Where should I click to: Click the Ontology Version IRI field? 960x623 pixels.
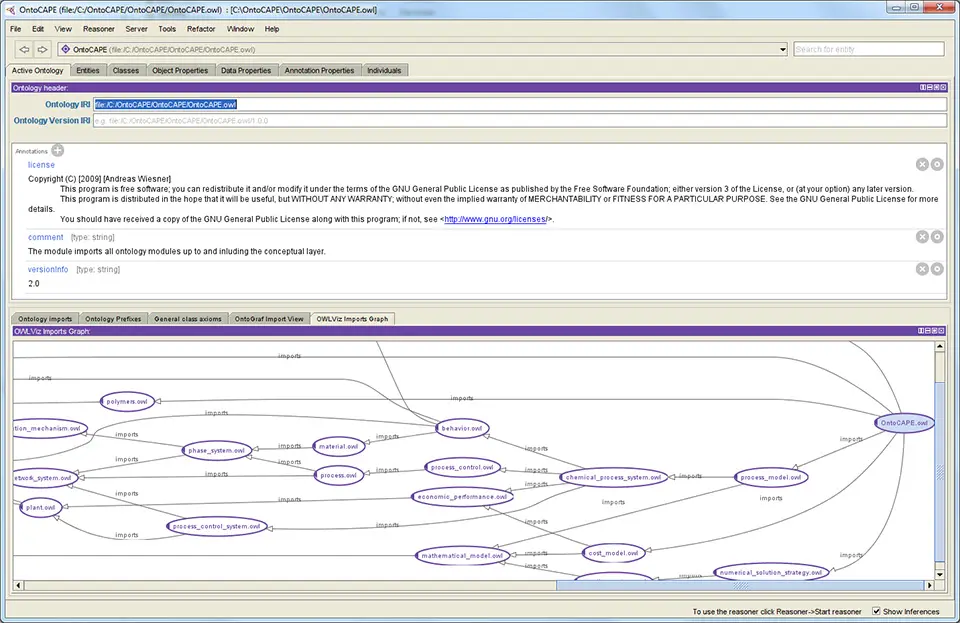click(x=520, y=121)
